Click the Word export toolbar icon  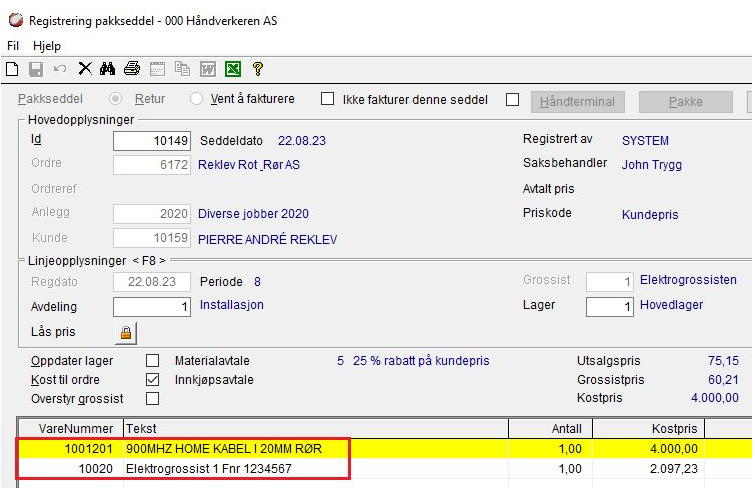(x=208, y=69)
